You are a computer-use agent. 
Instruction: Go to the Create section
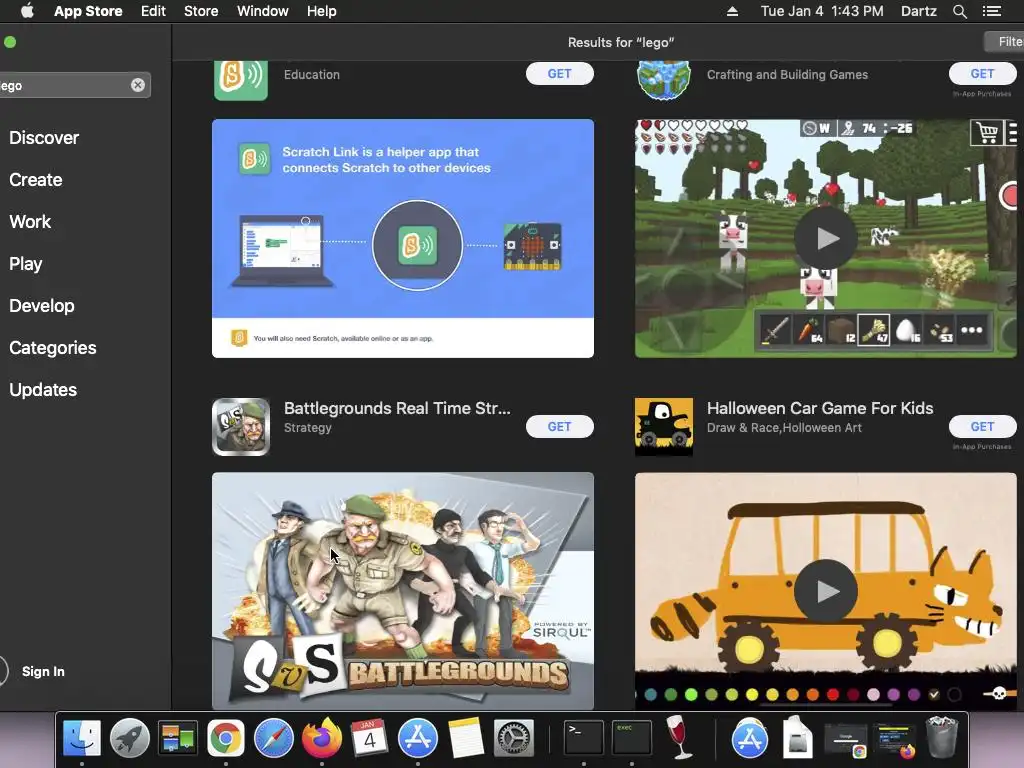click(x=36, y=180)
